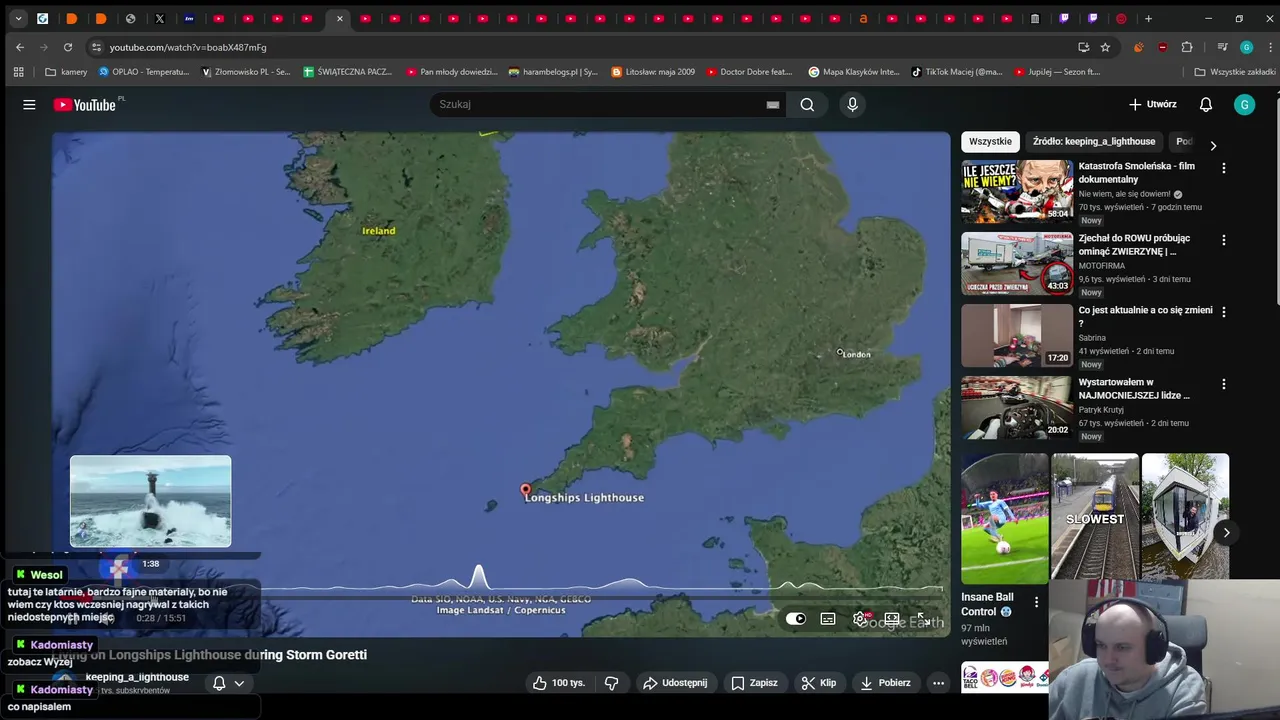
Task: Show more filter chips with the right arrow
Action: pos(1213,145)
